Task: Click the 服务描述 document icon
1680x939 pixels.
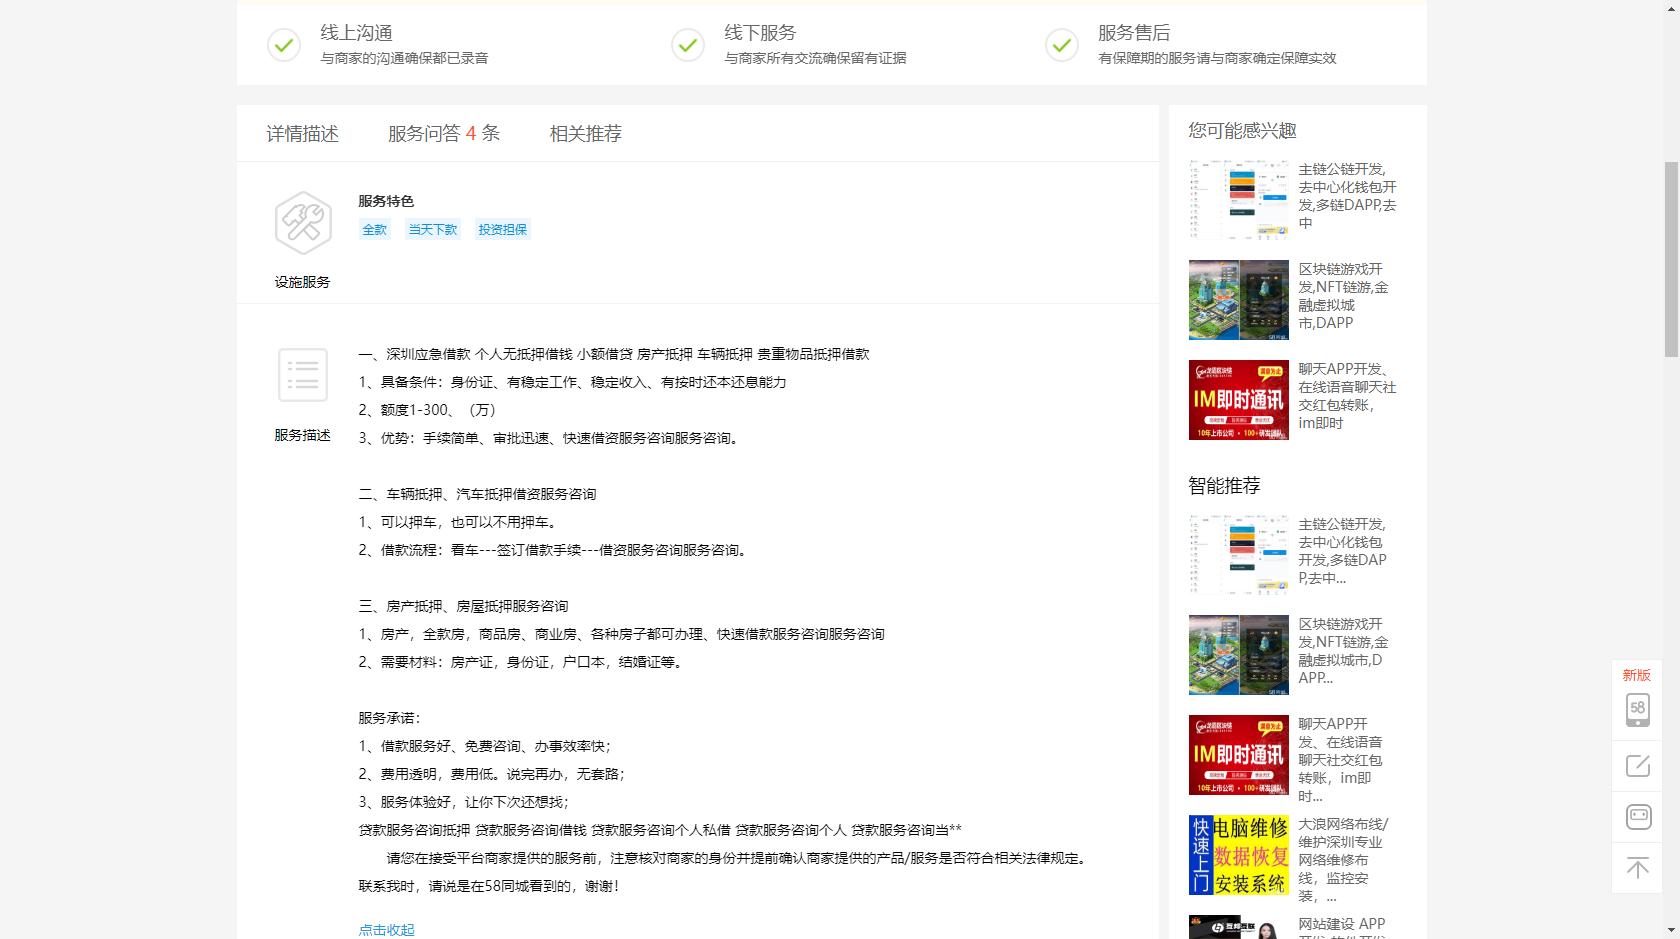Action: pos(302,375)
